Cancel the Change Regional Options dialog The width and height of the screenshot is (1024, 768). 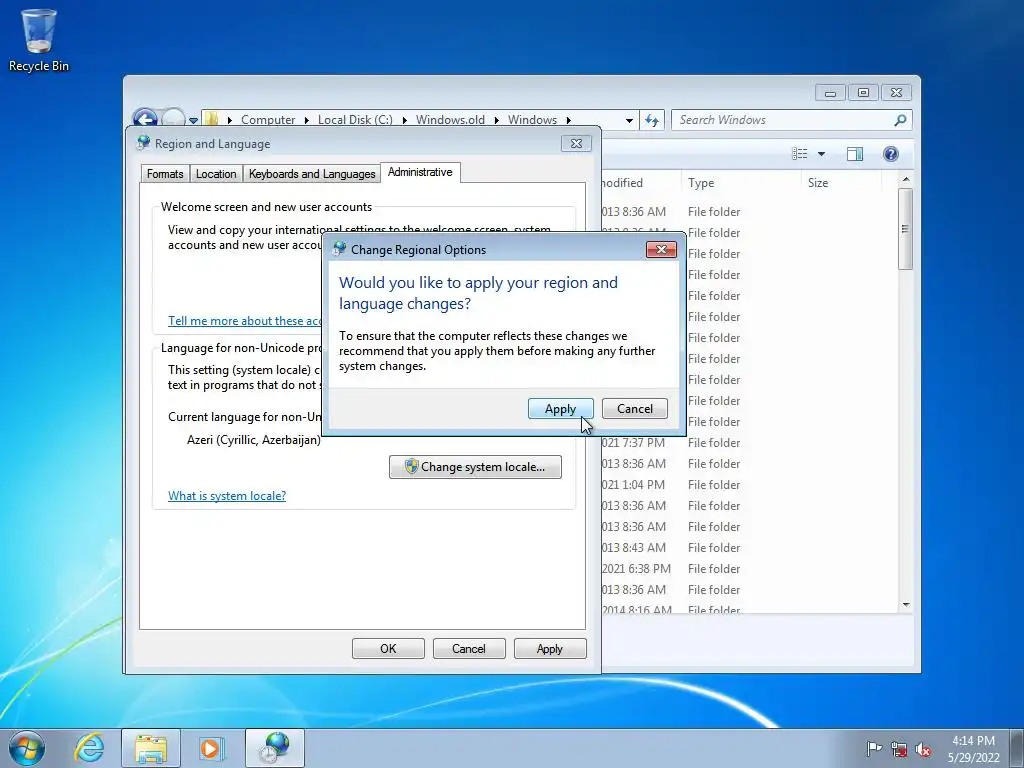pos(635,409)
